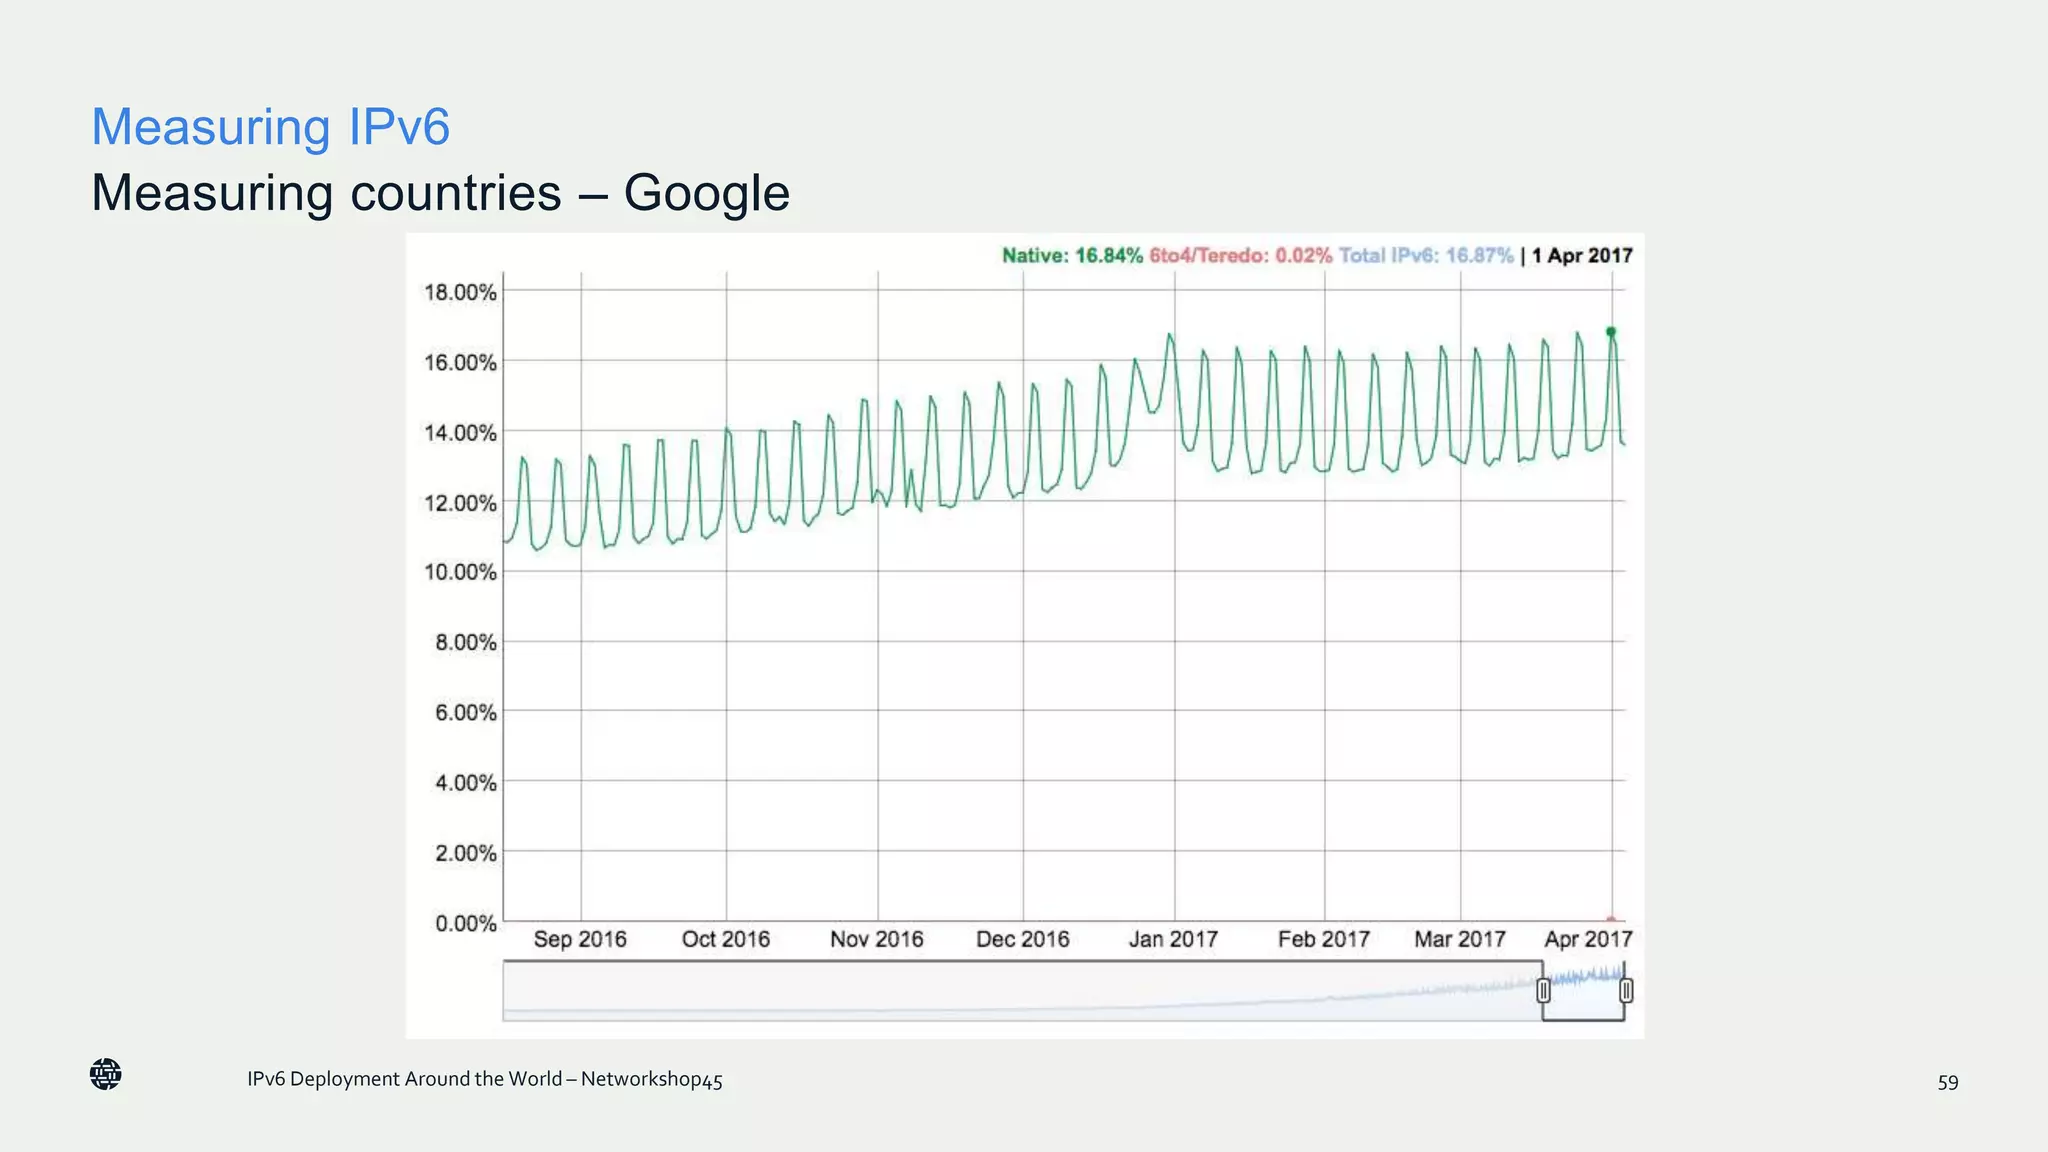Click the 'Measuring IPv6' title
The width and height of the screenshot is (2048, 1152).
pos(271,127)
